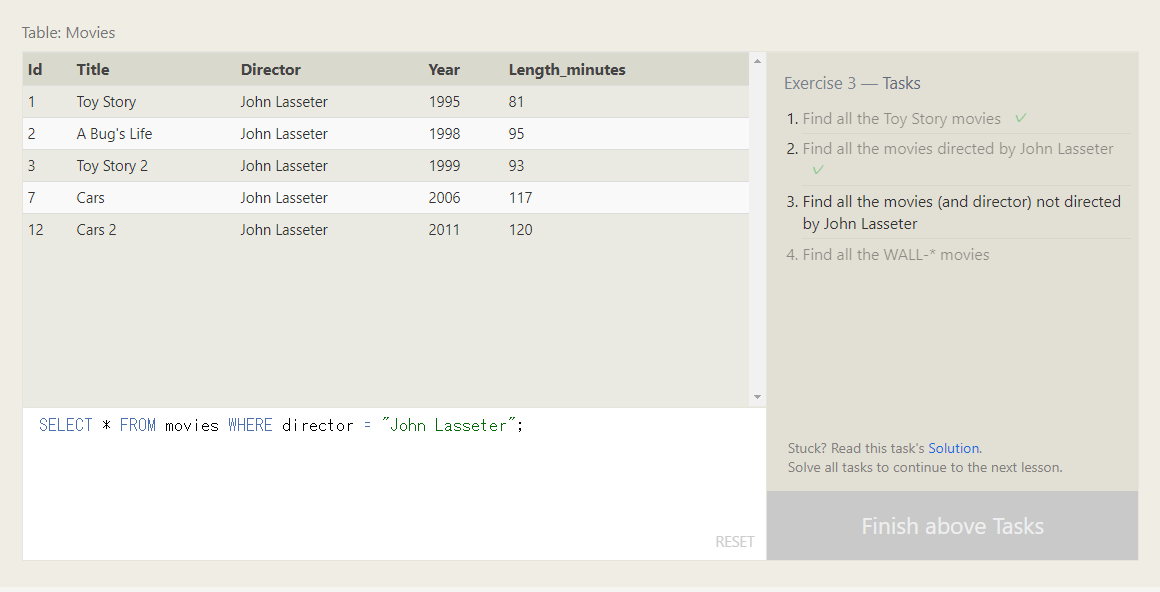Select task 1 Find all Toy Story movies
Screen dimensions: 1160x592
[x=901, y=119]
